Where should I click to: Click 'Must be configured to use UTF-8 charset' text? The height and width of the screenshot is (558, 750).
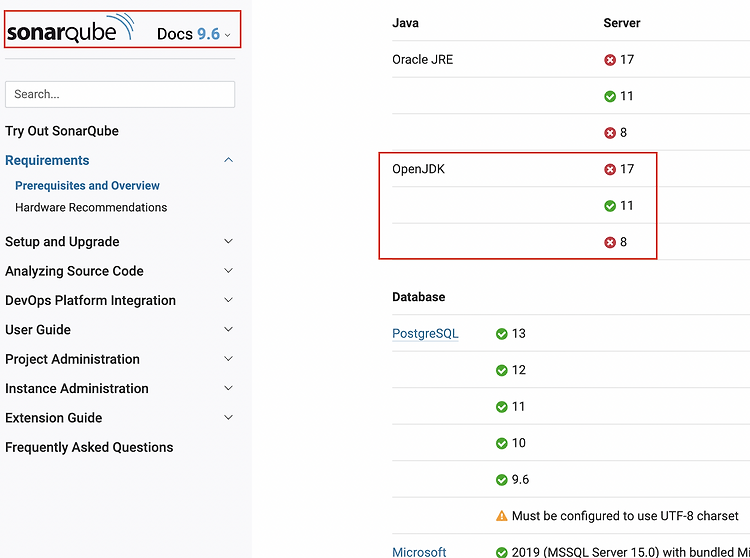(625, 516)
